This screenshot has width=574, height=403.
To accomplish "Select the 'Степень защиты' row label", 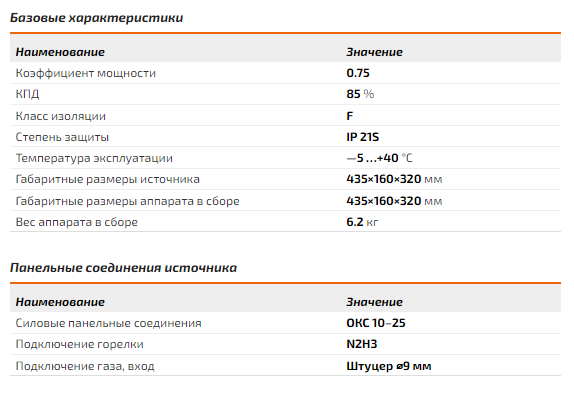I will pyautogui.click(x=62, y=137).
